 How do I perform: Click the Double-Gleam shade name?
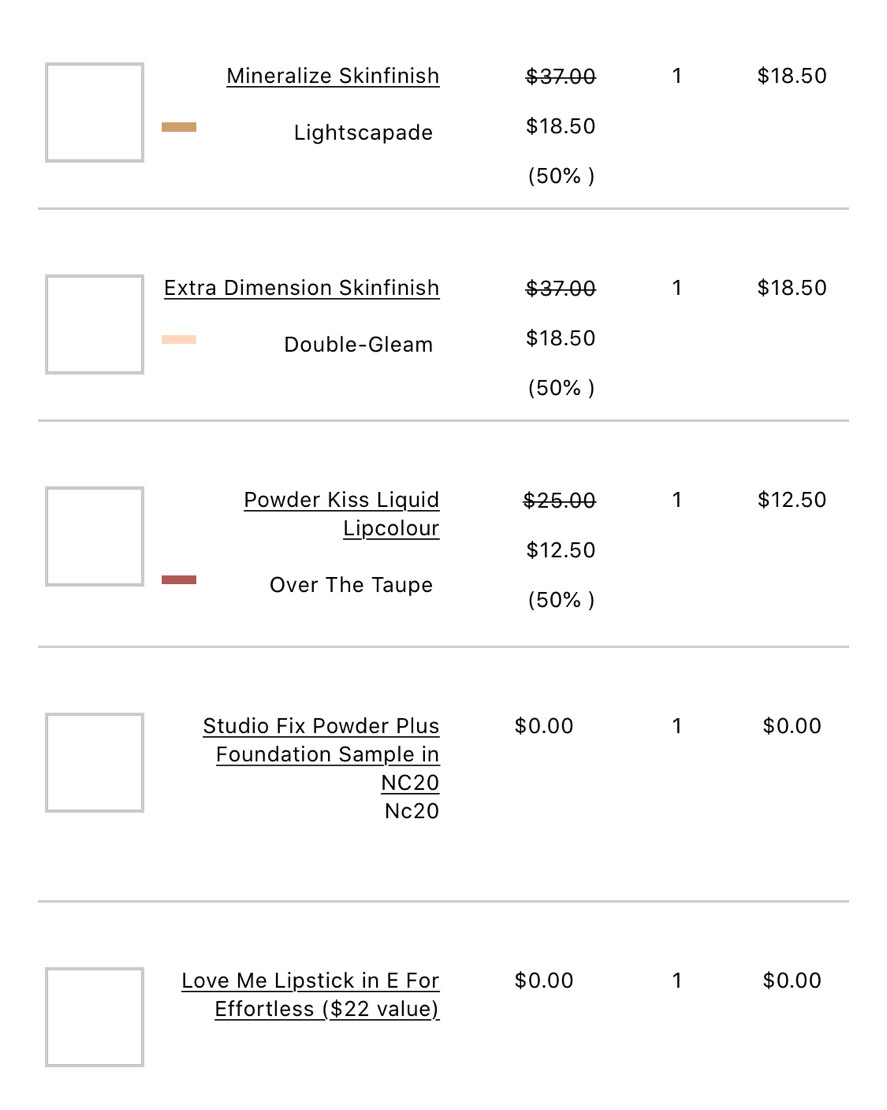tap(358, 345)
